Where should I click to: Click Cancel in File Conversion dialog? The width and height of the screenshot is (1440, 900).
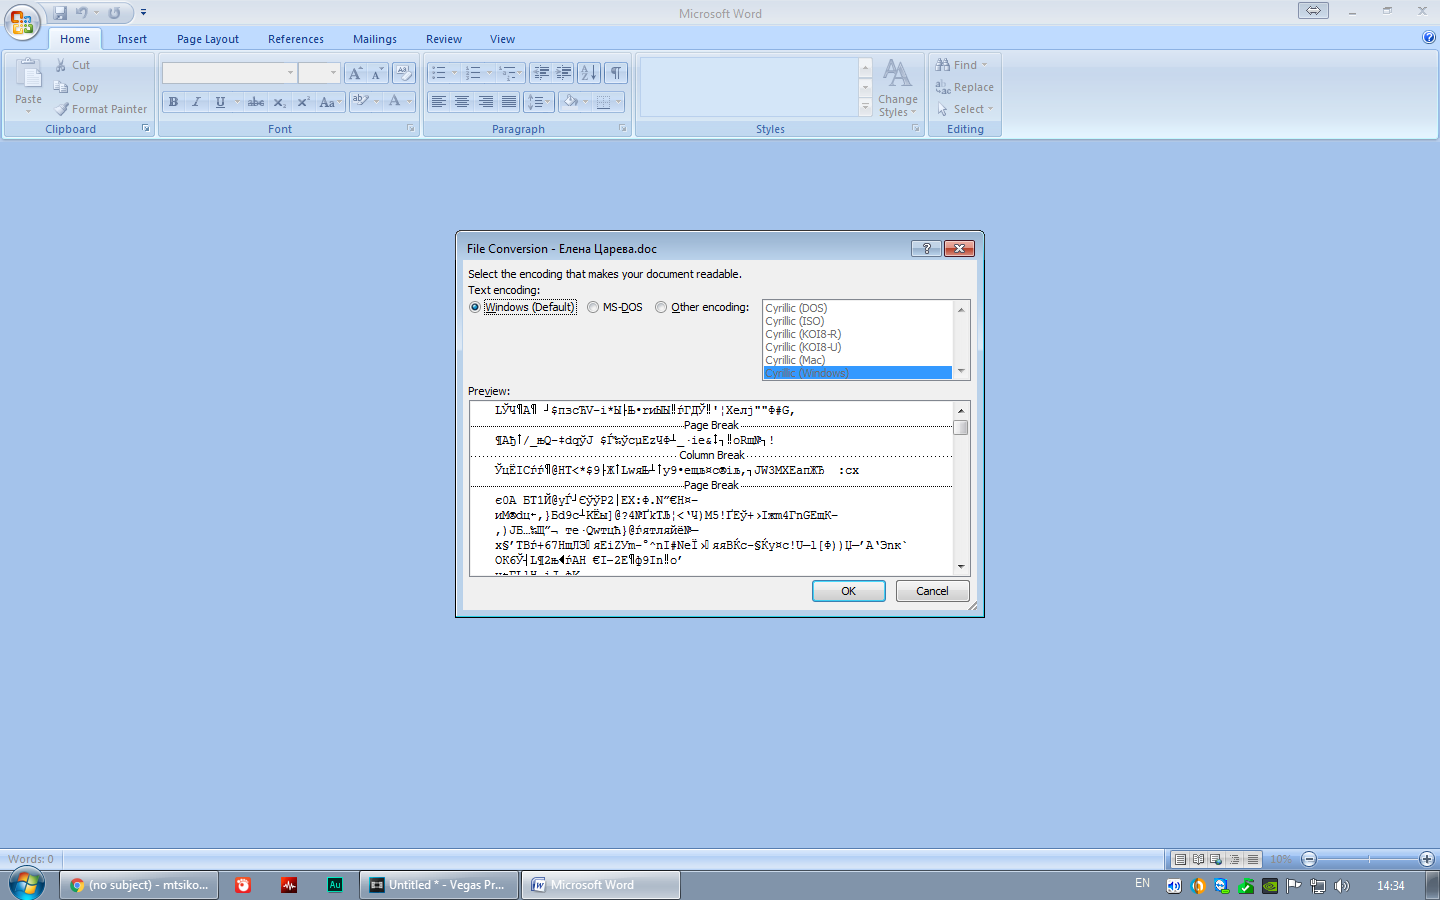(932, 591)
